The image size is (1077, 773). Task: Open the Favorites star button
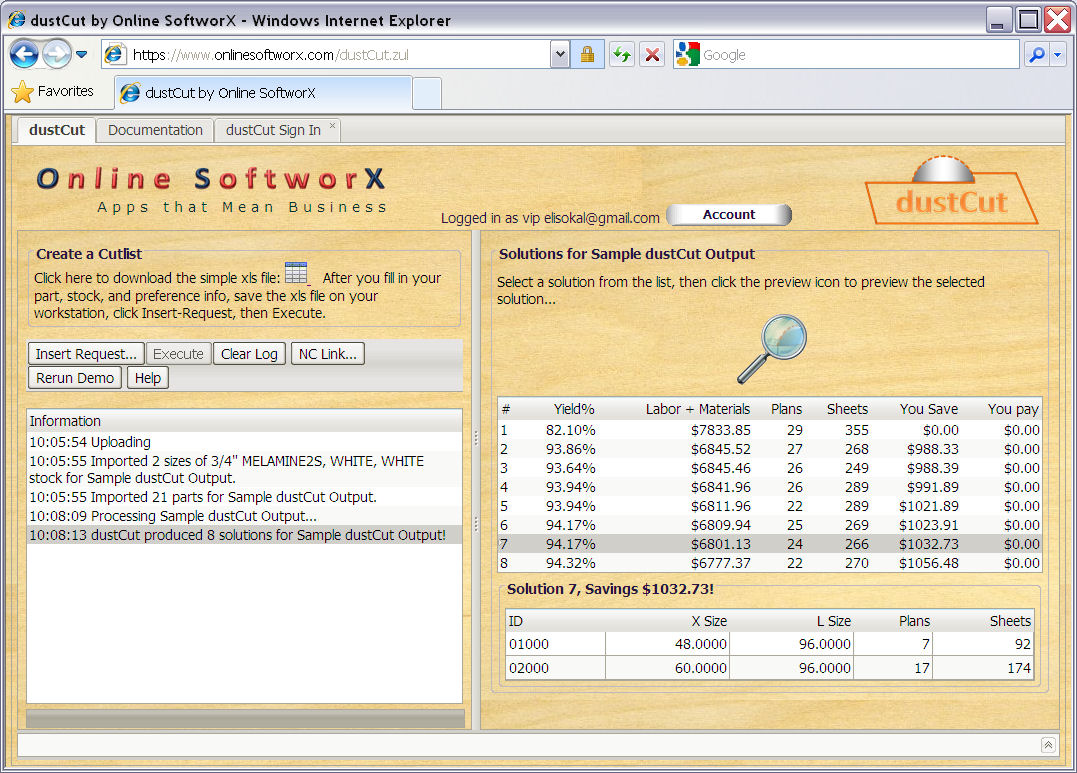(x=54, y=91)
